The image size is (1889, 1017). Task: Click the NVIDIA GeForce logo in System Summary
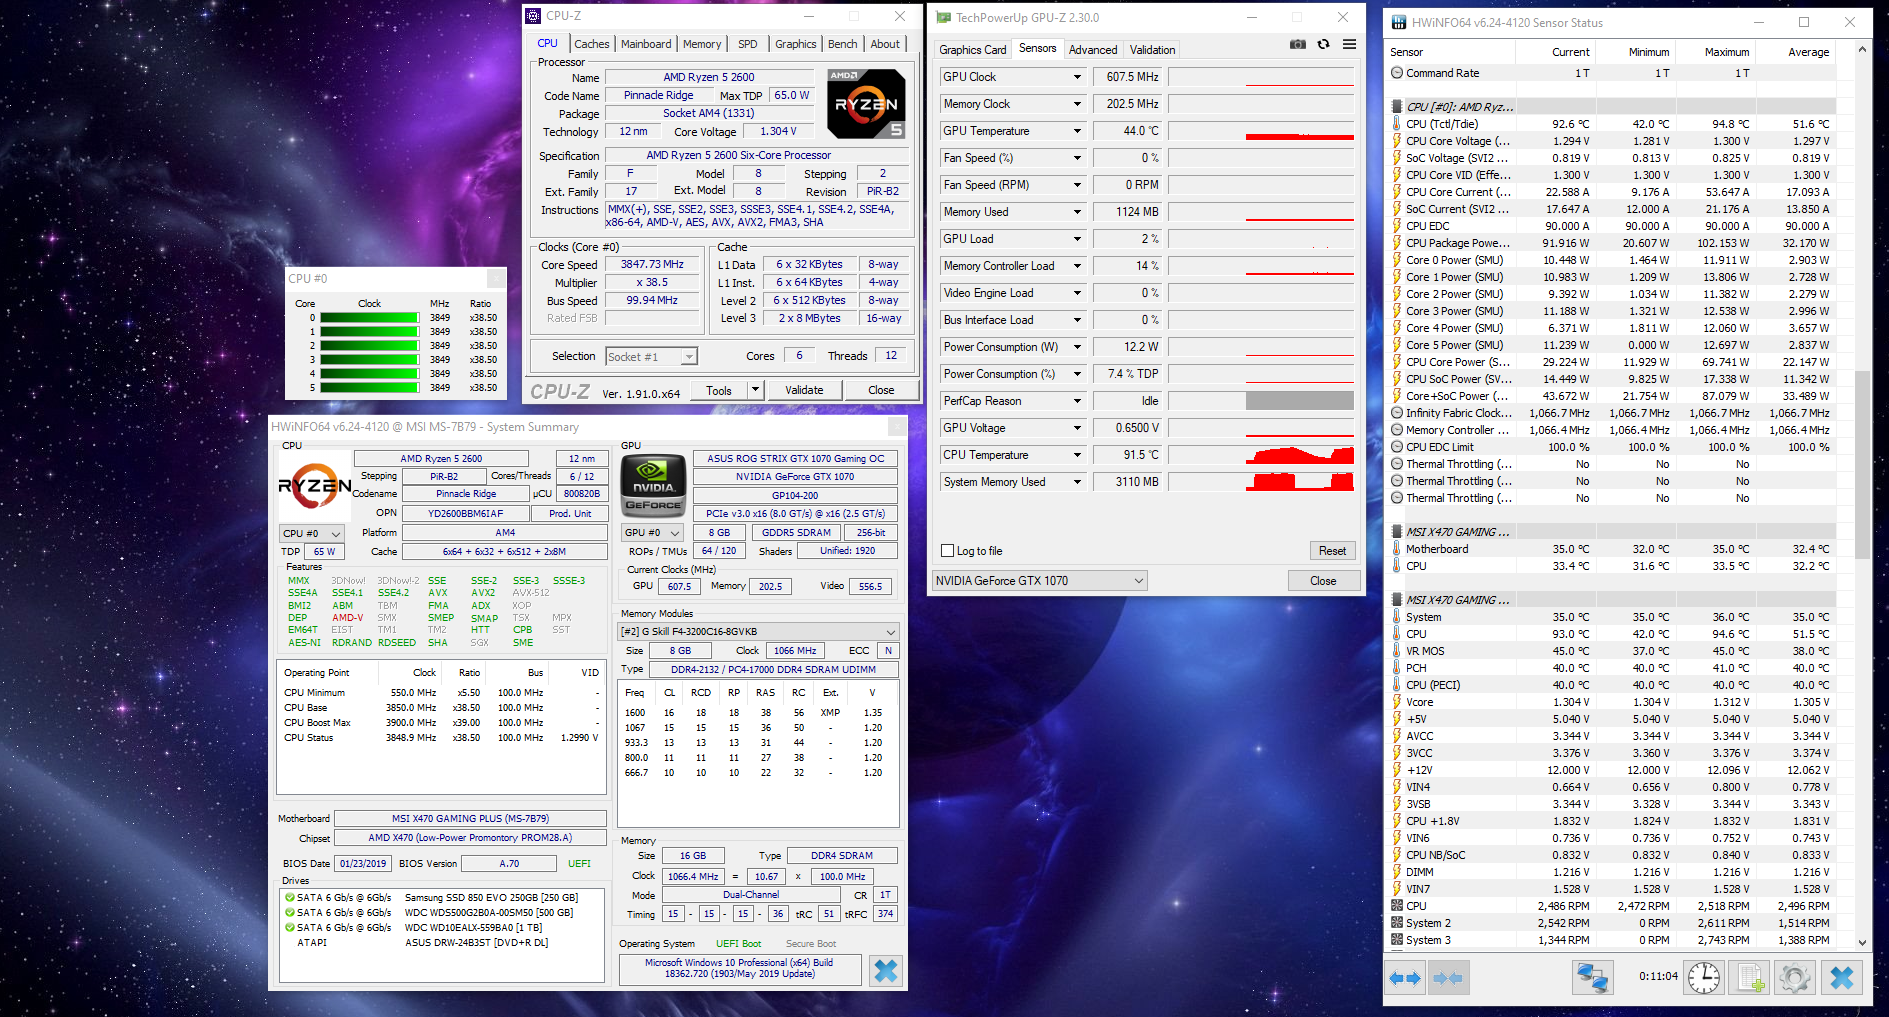coord(653,485)
